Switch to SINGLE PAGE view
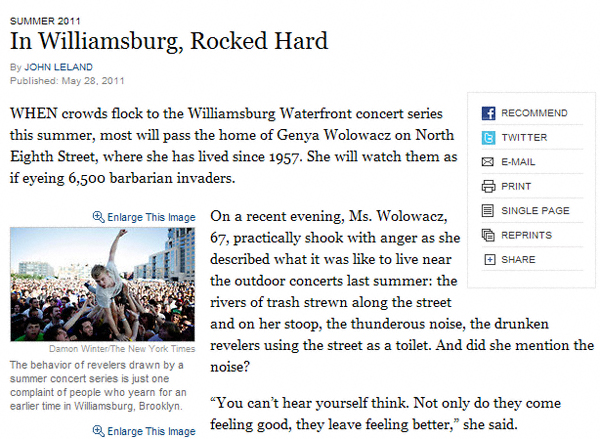600x439 pixels. (x=535, y=211)
